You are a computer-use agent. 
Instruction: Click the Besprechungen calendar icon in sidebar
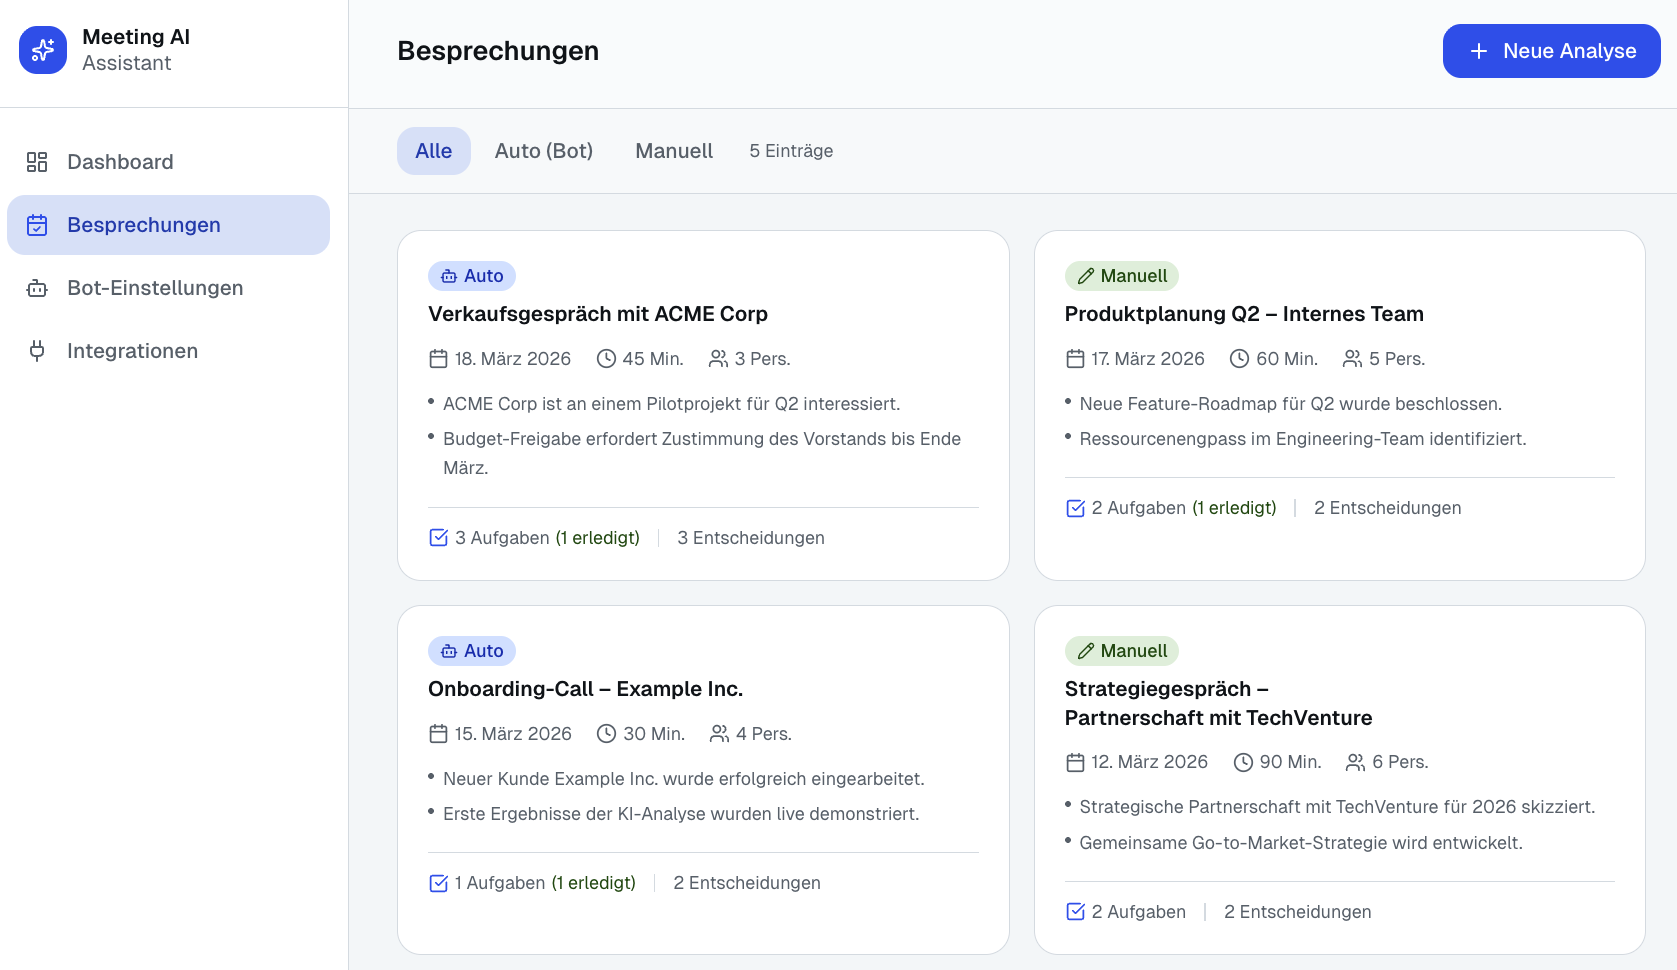(37, 225)
